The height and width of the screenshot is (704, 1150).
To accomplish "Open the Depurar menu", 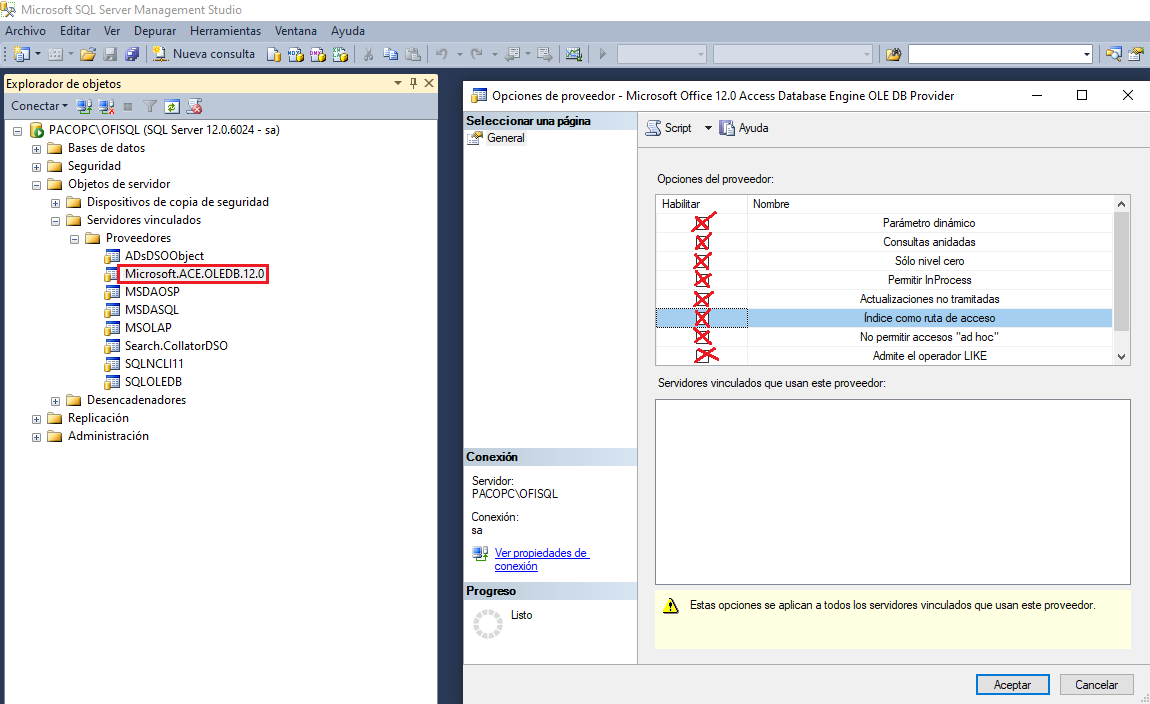I will (x=155, y=31).
